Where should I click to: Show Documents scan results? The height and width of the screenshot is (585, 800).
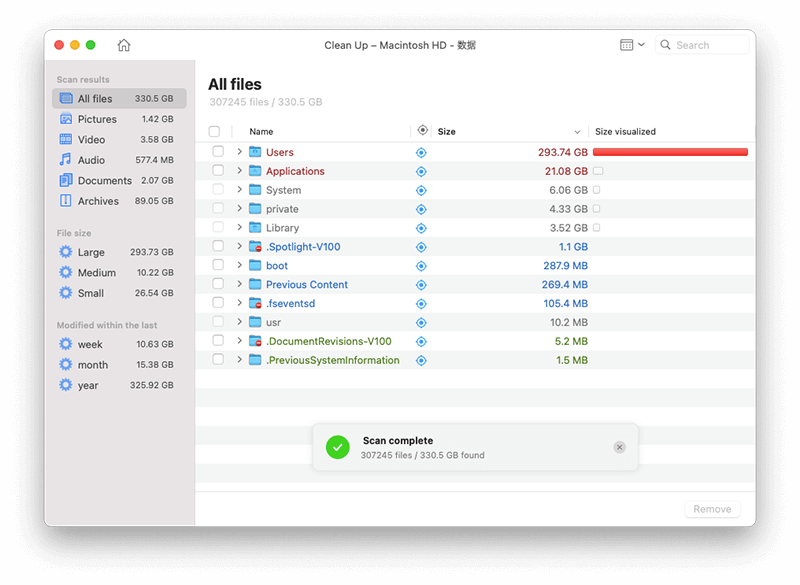point(119,180)
